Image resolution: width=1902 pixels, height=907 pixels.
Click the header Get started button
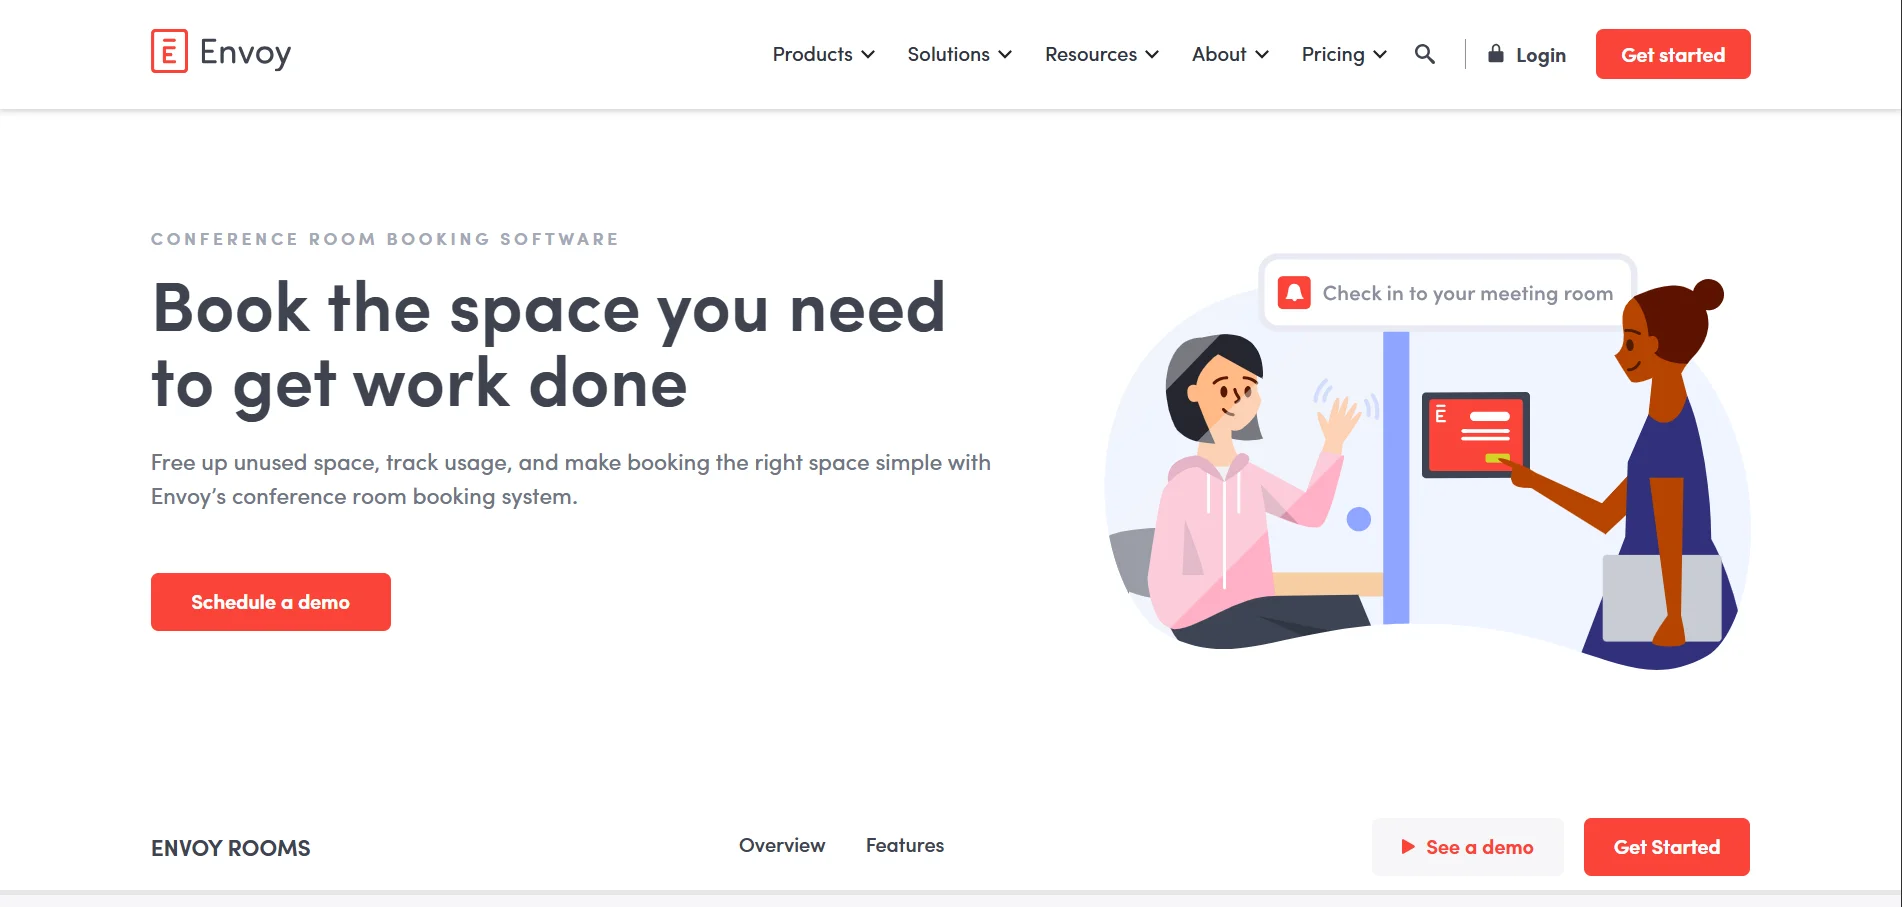pyautogui.click(x=1673, y=54)
